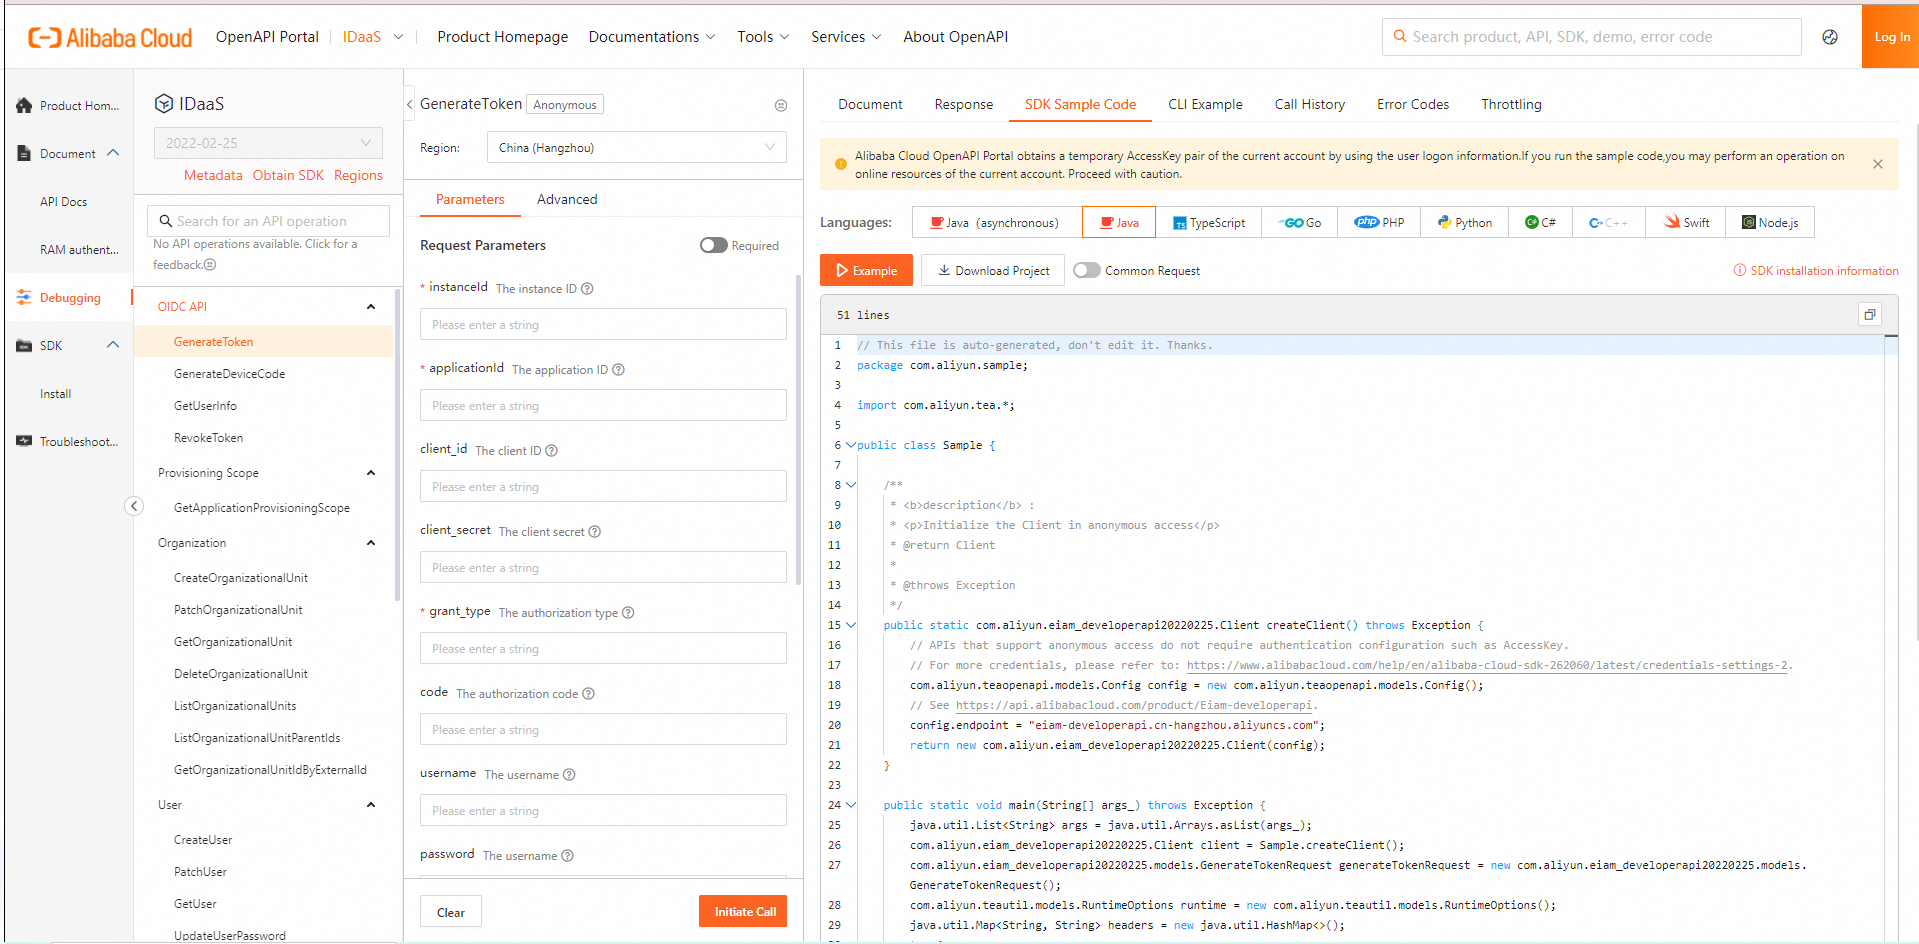This screenshot has width=1919, height=944.
Task: Click the Example button
Action: (x=866, y=270)
